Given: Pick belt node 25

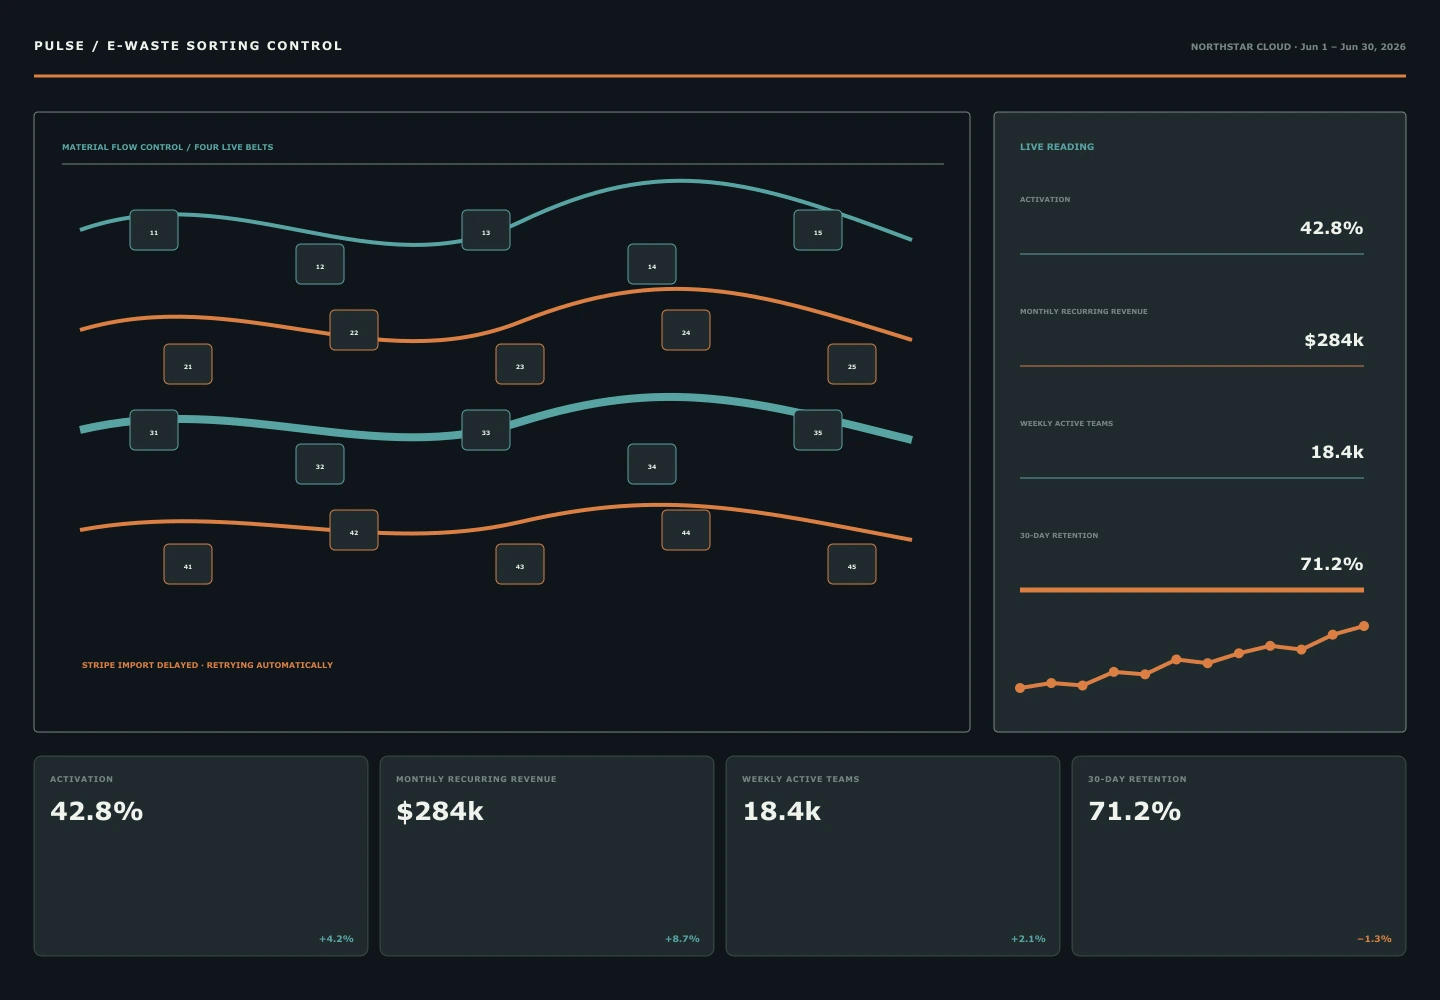Looking at the screenshot, I should (852, 364).
